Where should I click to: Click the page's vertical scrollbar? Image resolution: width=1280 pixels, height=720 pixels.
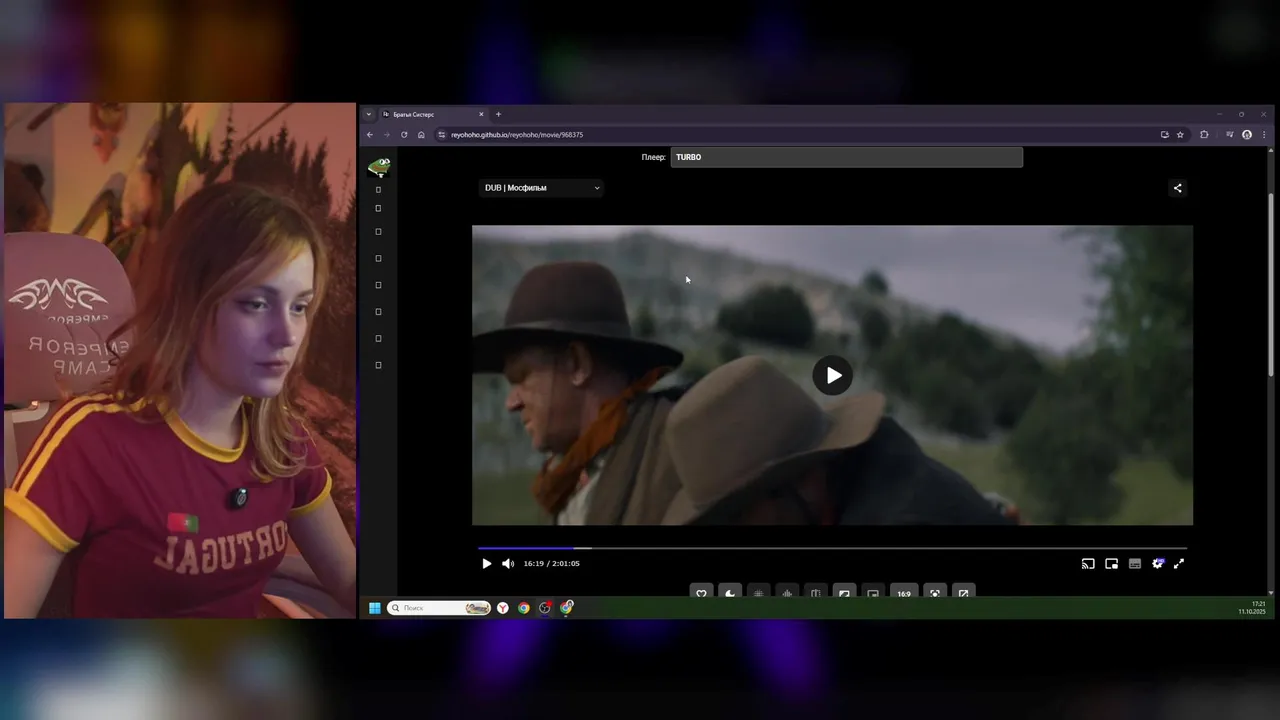[x=1271, y=283]
